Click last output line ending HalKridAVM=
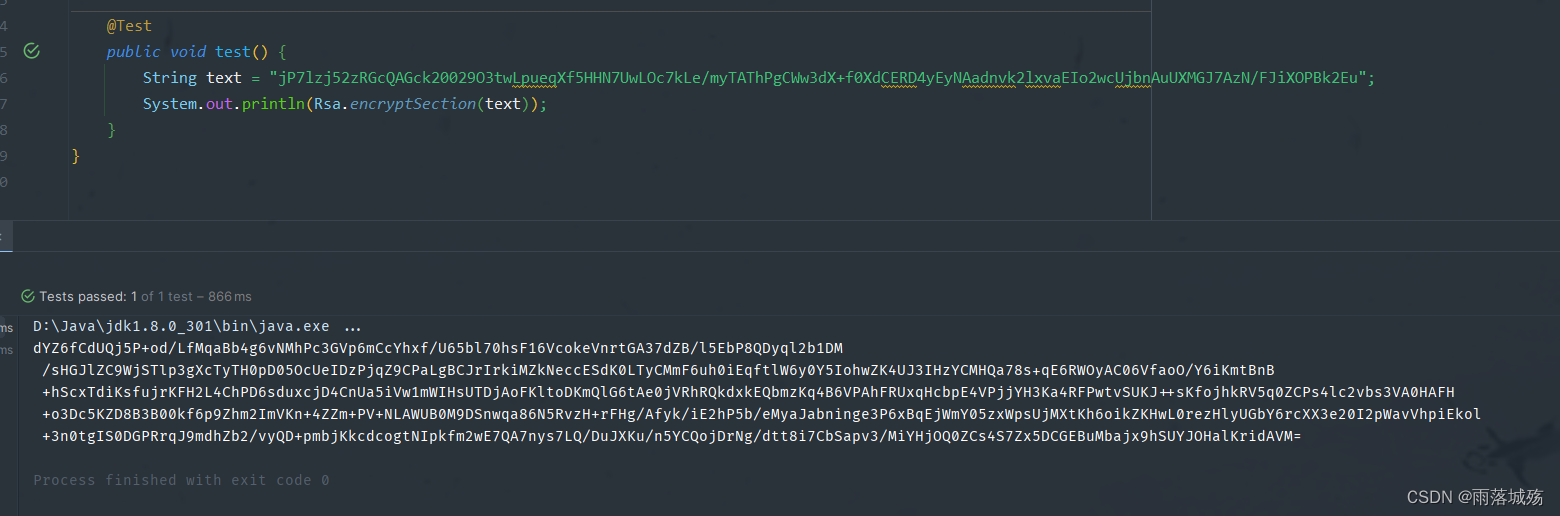Image resolution: width=1560 pixels, height=516 pixels. (671, 436)
